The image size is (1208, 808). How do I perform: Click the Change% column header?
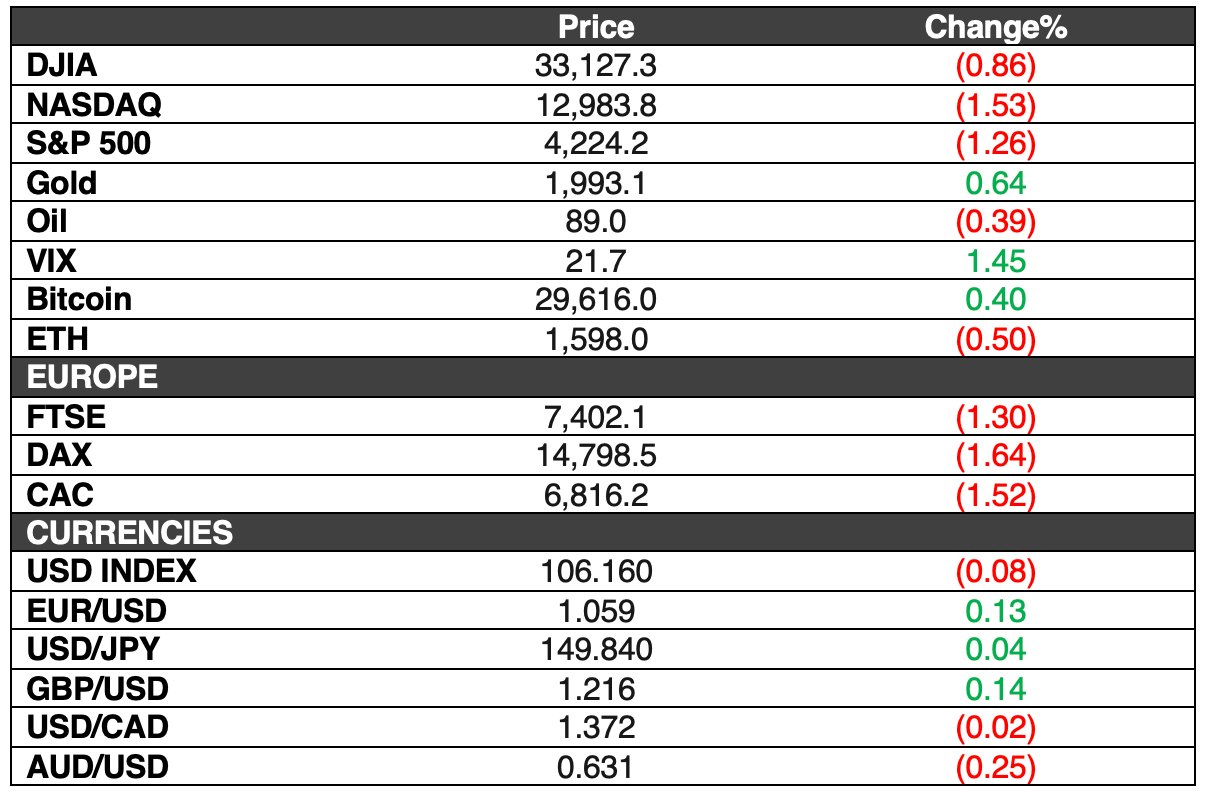pyautogui.click(x=996, y=27)
